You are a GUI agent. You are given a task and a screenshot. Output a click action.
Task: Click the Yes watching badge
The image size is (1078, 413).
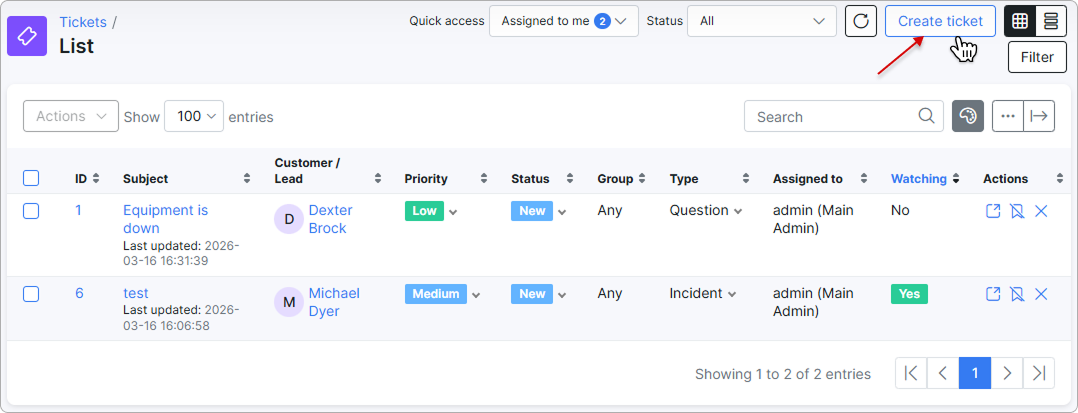pyautogui.click(x=909, y=294)
